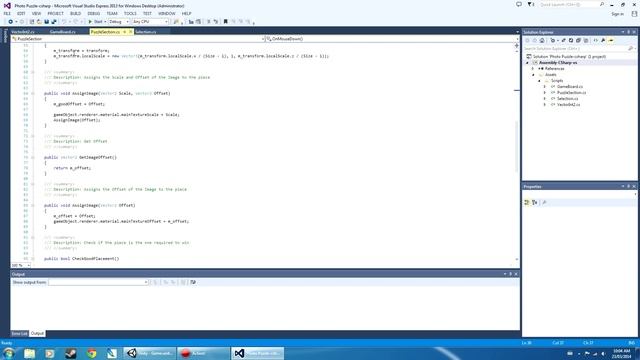The width and height of the screenshot is (640, 360).
Task: Select PuzzleSection.cs in Solution Explorer
Action: [571, 93]
